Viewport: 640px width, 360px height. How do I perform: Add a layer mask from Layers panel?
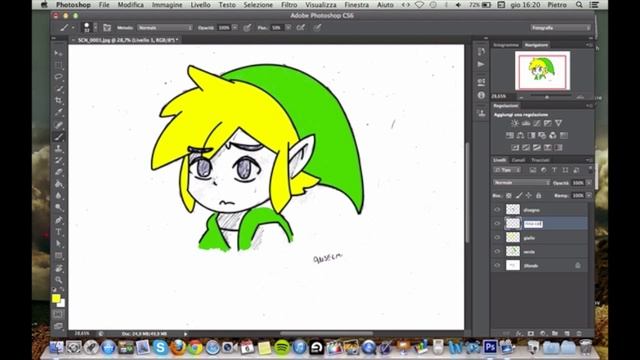(531, 333)
